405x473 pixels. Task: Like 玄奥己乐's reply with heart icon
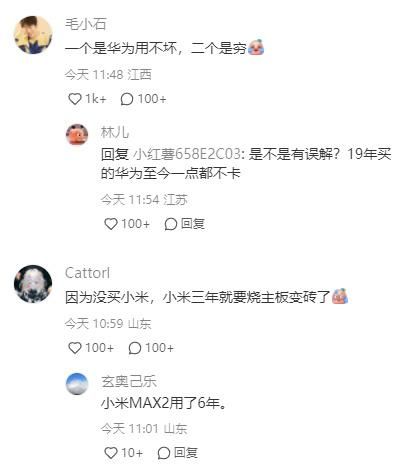(111, 453)
